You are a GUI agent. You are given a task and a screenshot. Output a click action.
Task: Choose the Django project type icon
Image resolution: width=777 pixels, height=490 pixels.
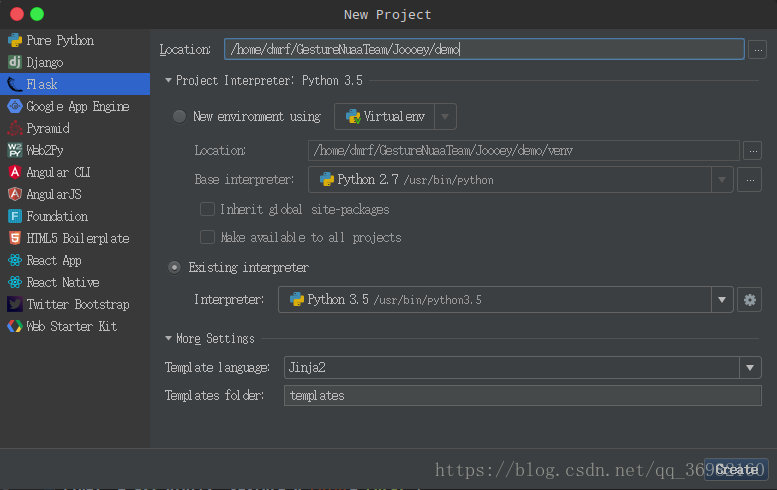click(15, 62)
